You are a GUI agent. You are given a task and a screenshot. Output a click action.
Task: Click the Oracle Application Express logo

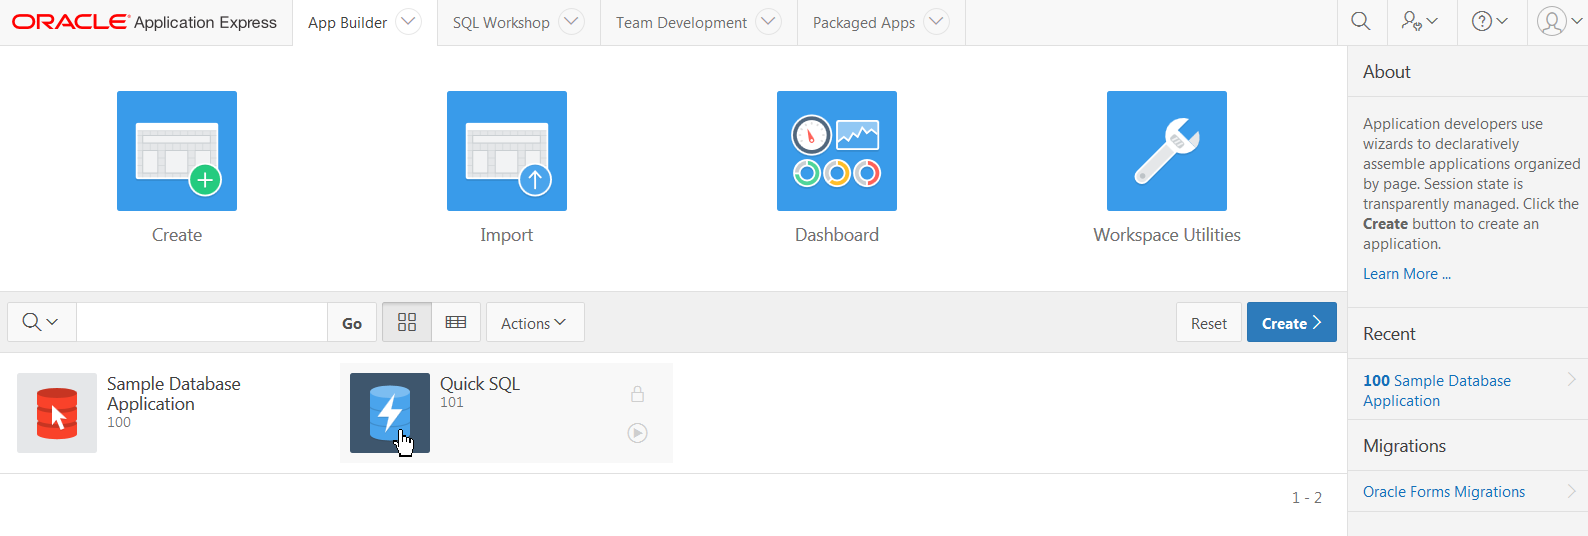pyautogui.click(x=144, y=22)
